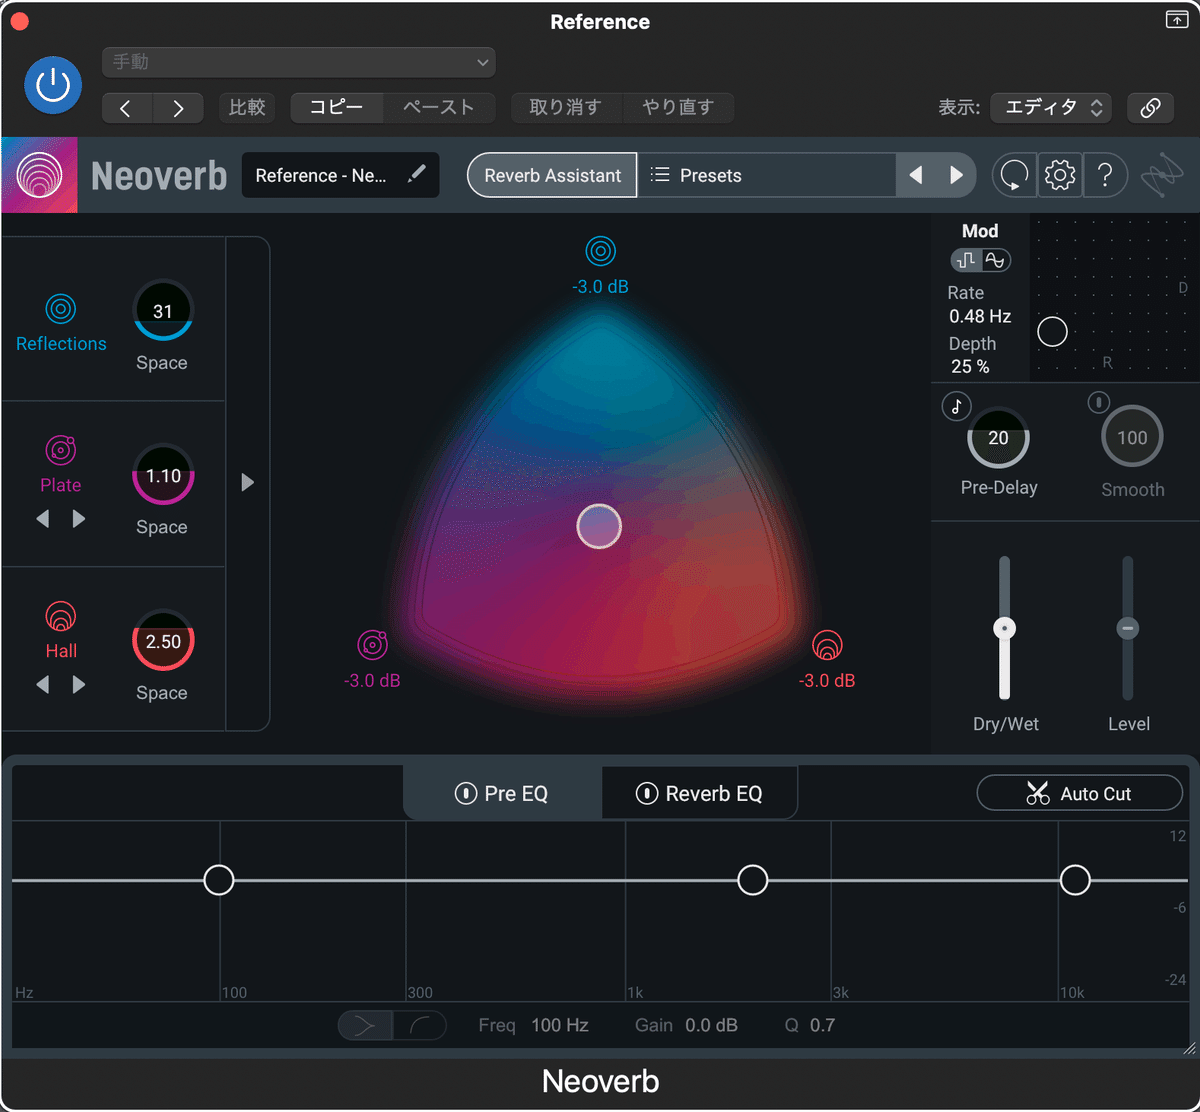The height and width of the screenshot is (1112, 1200).
Task: Toggle Pre-Delay tempo sync note icon
Action: tap(957, 406)
